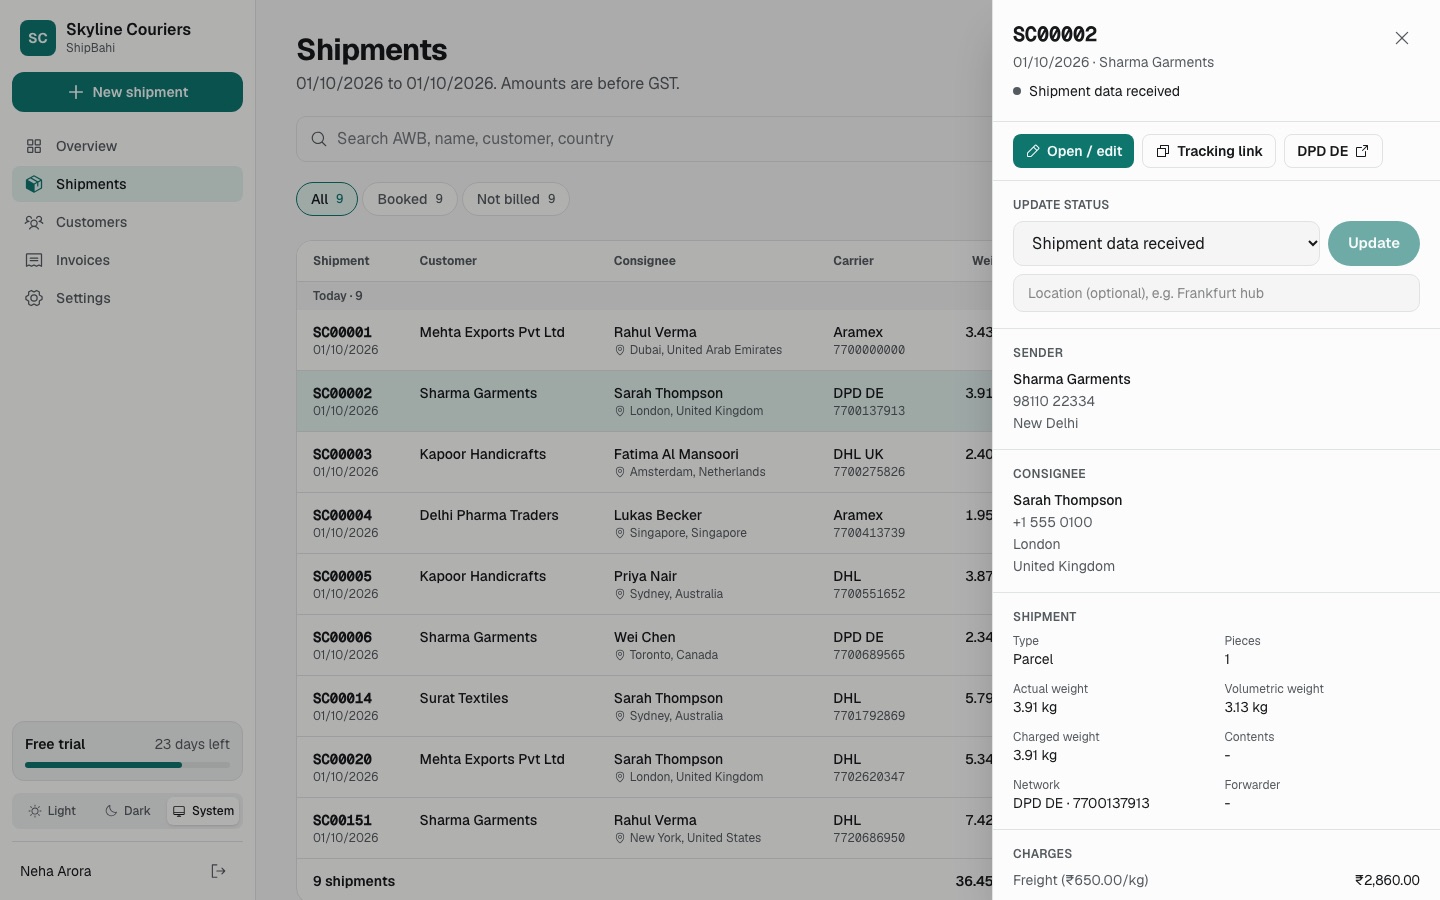Click the Consignee column header

(x=645, y=261)
